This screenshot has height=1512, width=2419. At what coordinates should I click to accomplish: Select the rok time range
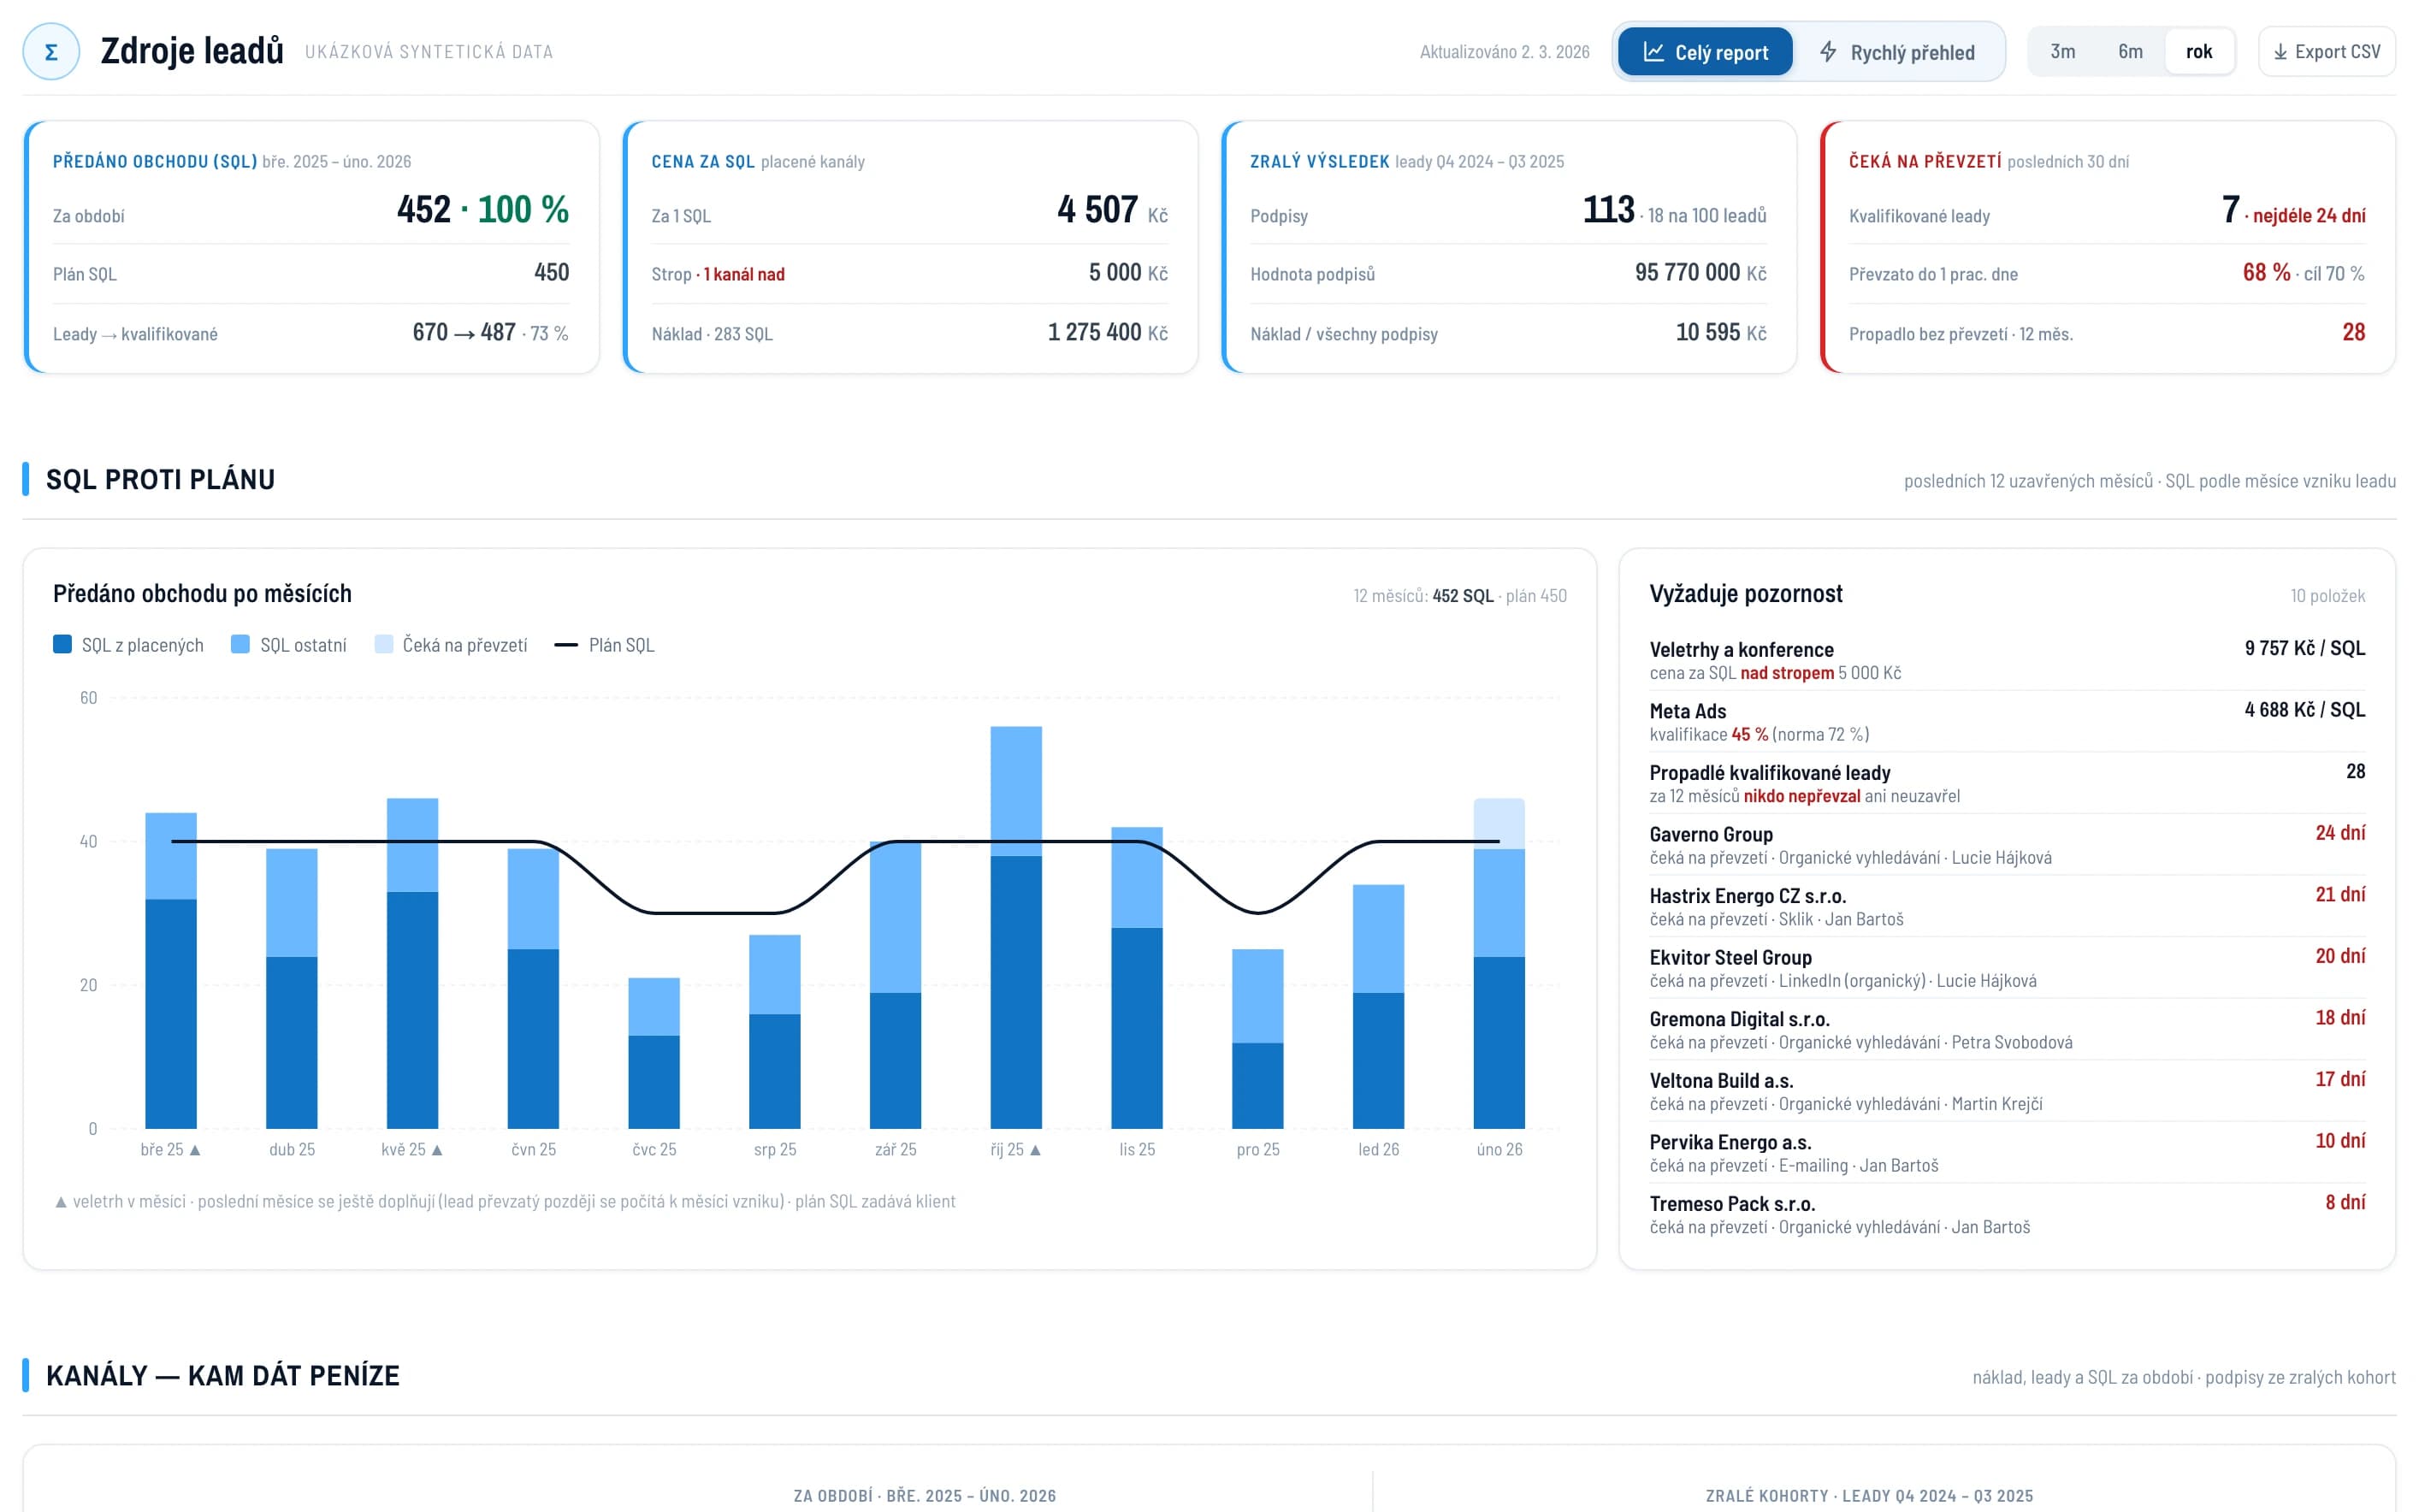(2199, 52)
